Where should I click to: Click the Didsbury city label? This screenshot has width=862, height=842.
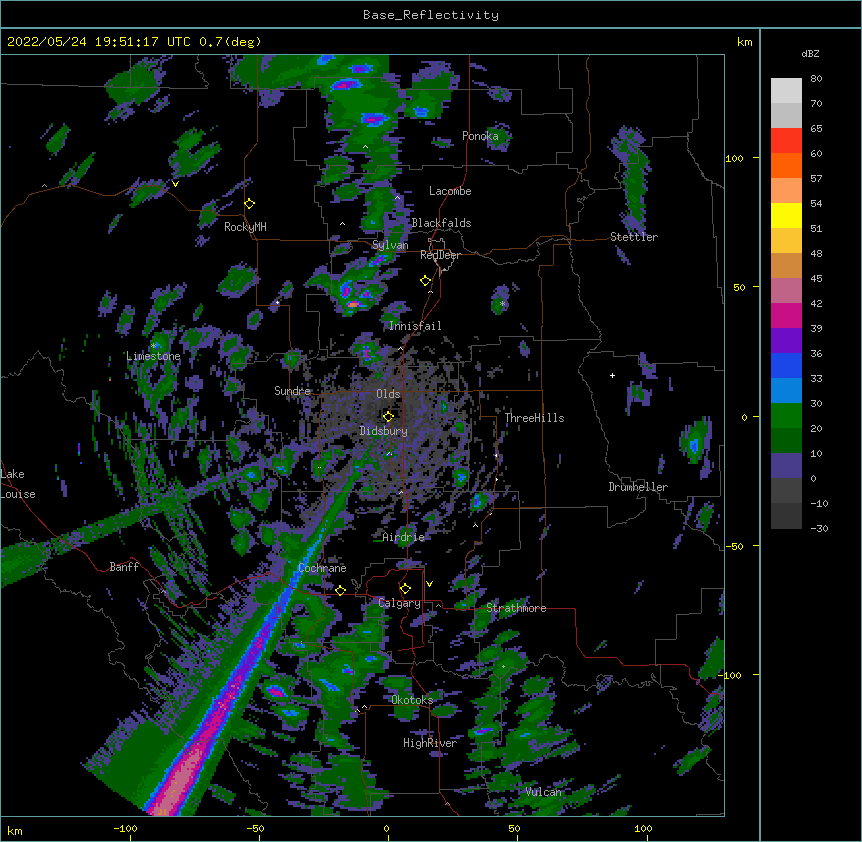coord(384,431)
